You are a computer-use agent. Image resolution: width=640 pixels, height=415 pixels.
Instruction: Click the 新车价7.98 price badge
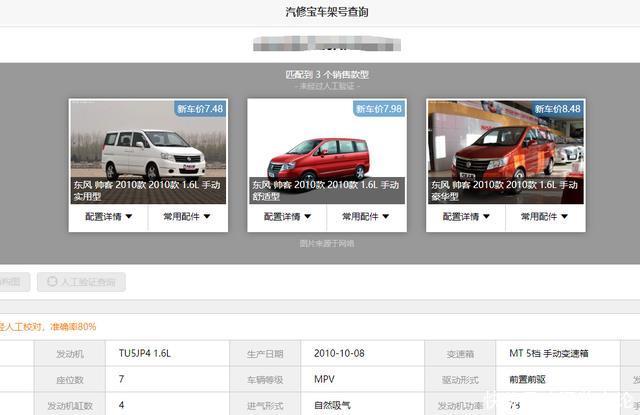tap(379, 108)
